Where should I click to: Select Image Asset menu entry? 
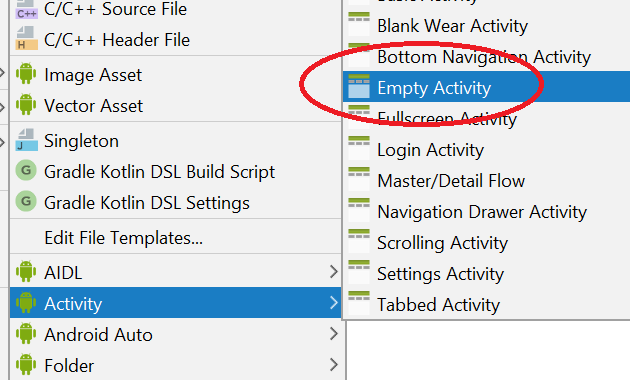(x=176, y=75)
